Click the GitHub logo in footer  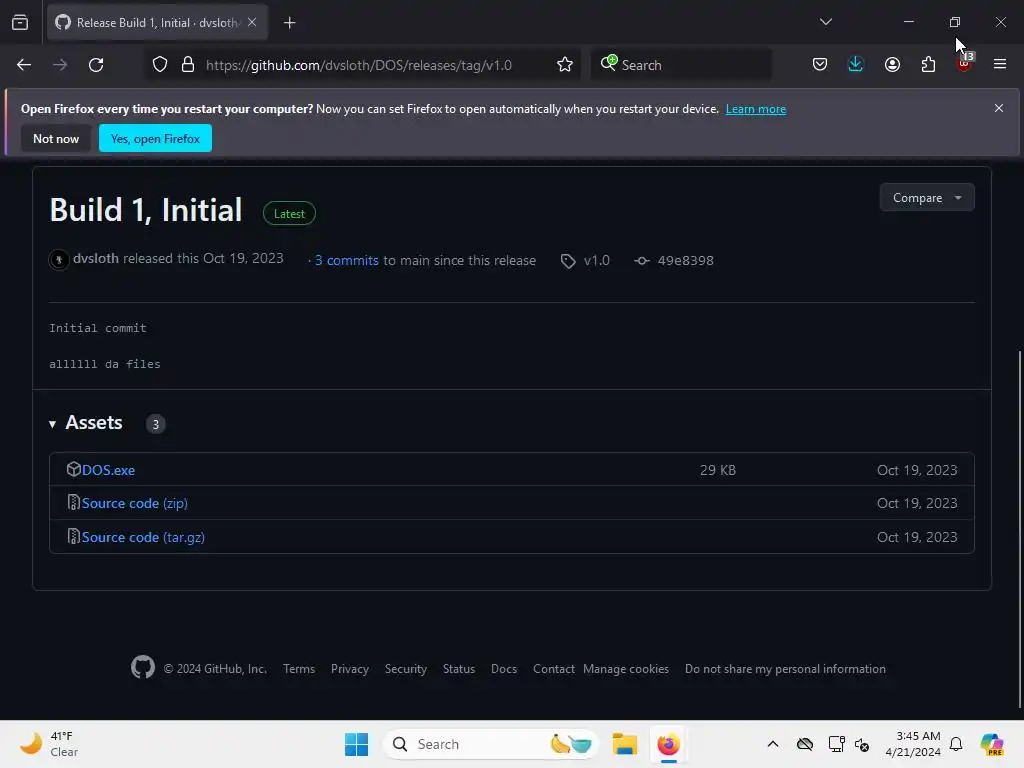142,667
